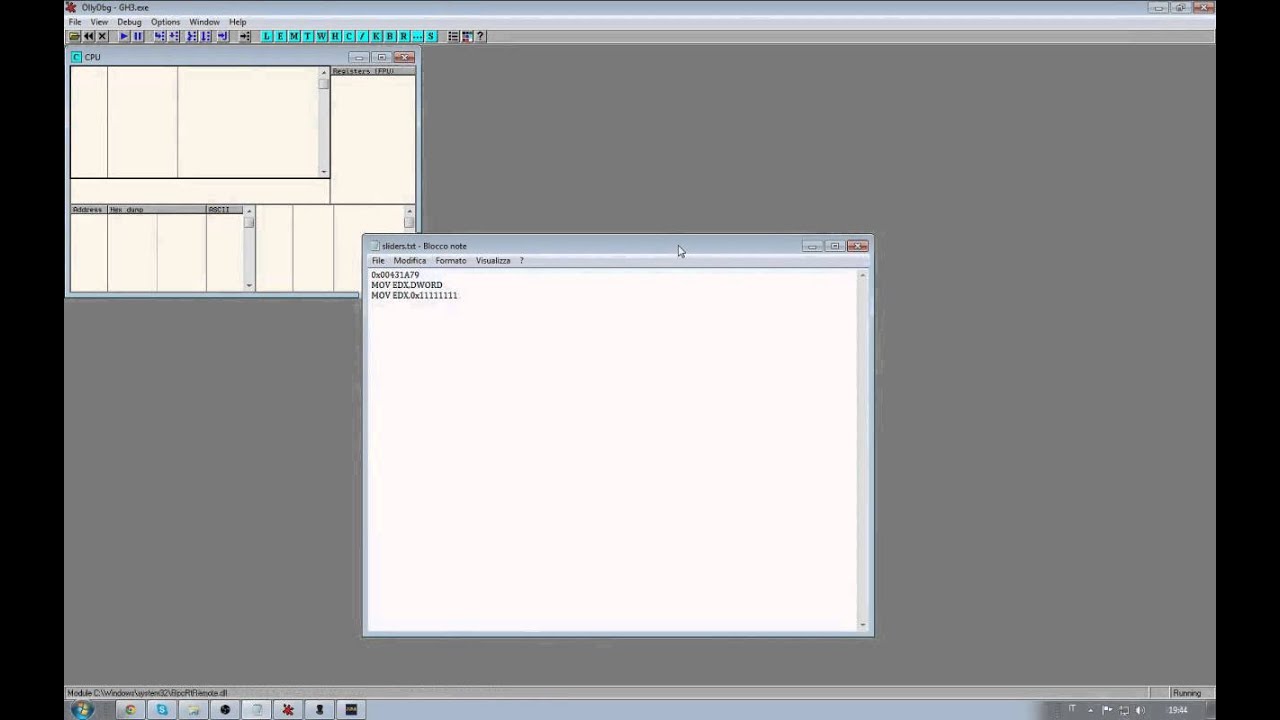The height and width of the screenshot is (720, 1280).
Task: Open the OllyDbg Window menu
Action: [204, 21]
